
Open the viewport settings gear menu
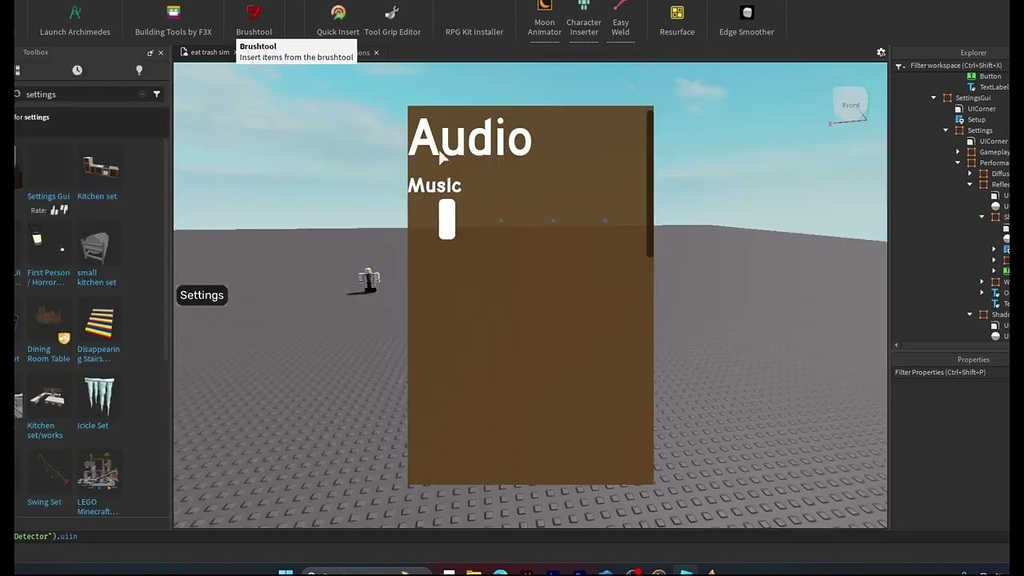tap(881, 52)
